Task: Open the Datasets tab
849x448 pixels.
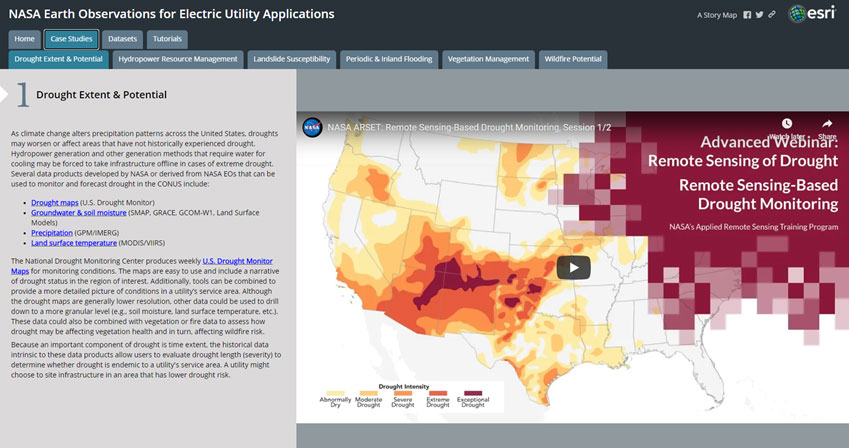Action: (x=122, y=39)
